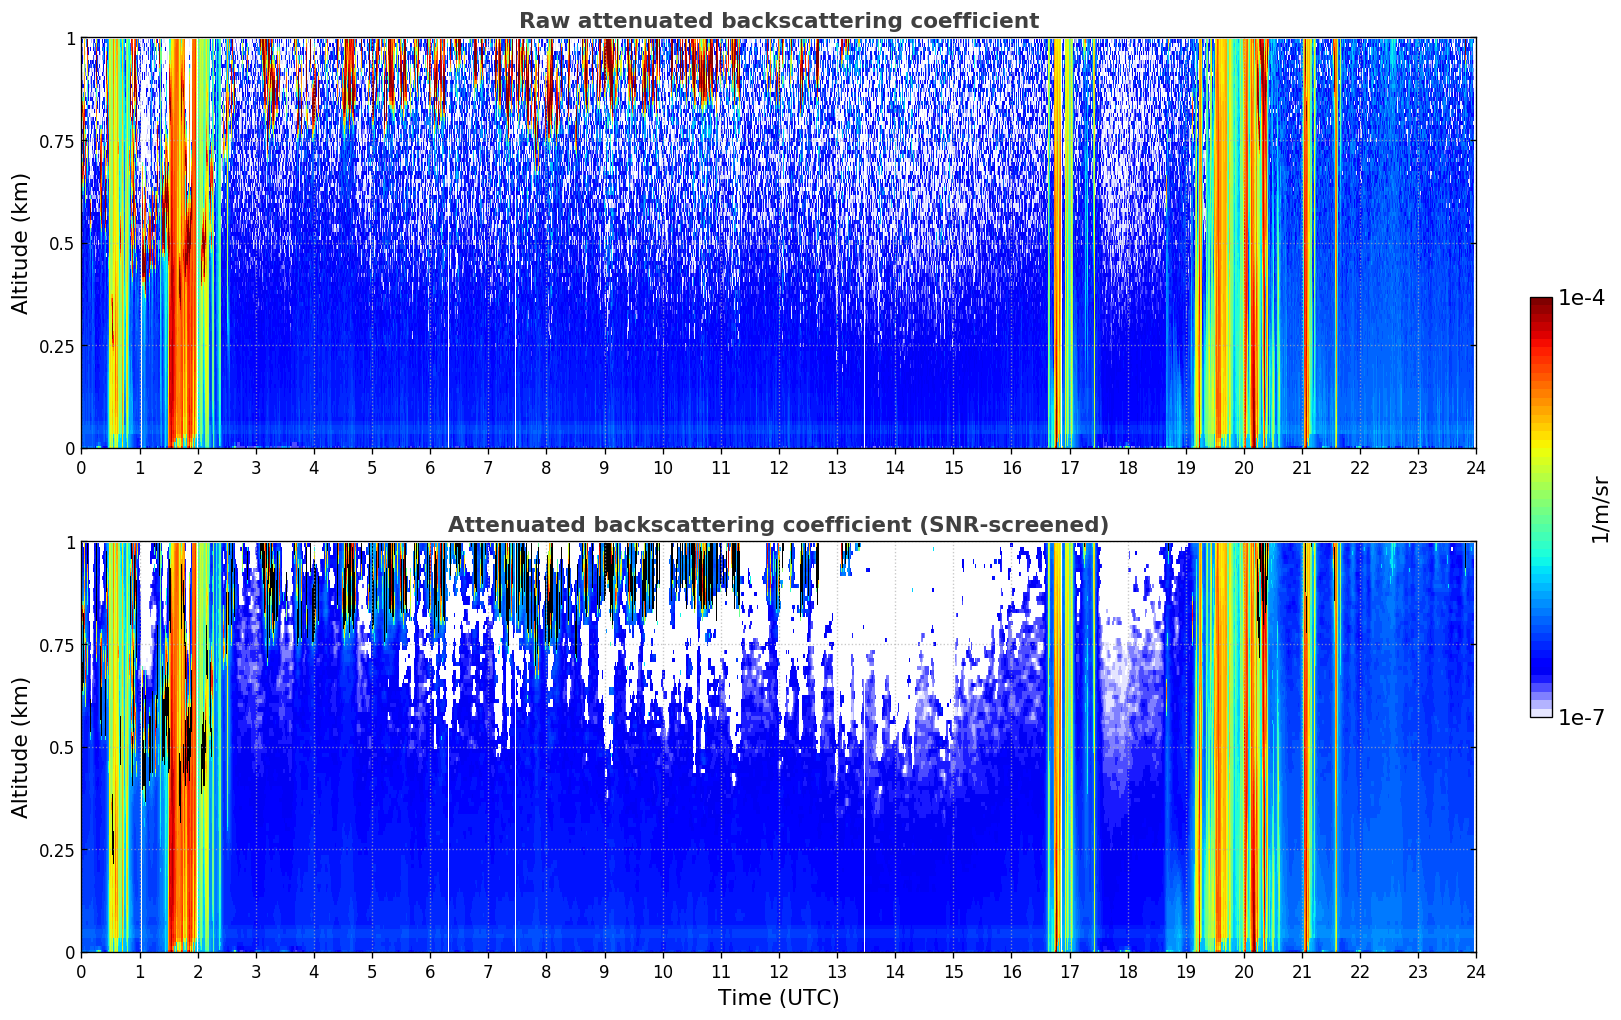Click 'Altitude (km)' label of the raw plot
Image resolution: width=1621 pixels, height=1020 pixels.
coord(21,243)
